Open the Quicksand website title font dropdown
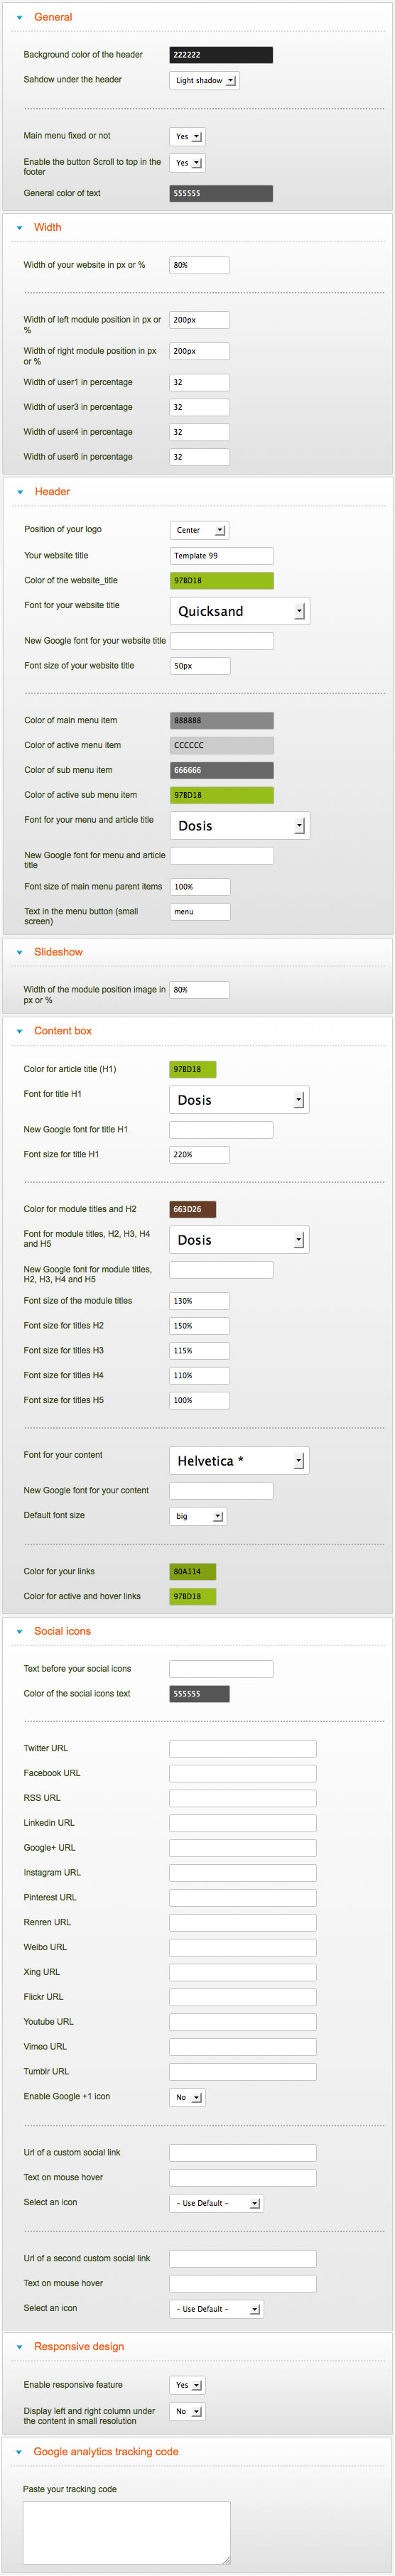 click(x=240, y=611)
